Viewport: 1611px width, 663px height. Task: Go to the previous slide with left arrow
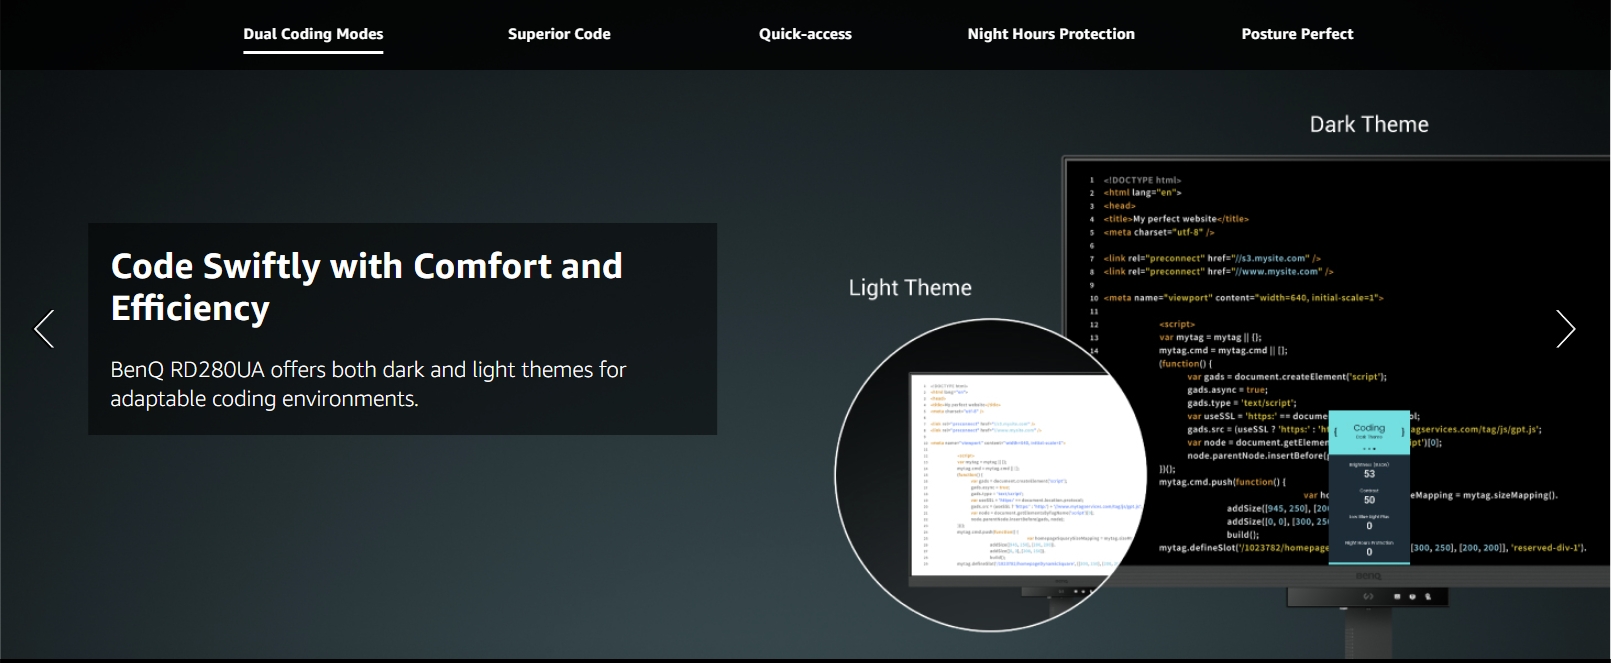44,328
